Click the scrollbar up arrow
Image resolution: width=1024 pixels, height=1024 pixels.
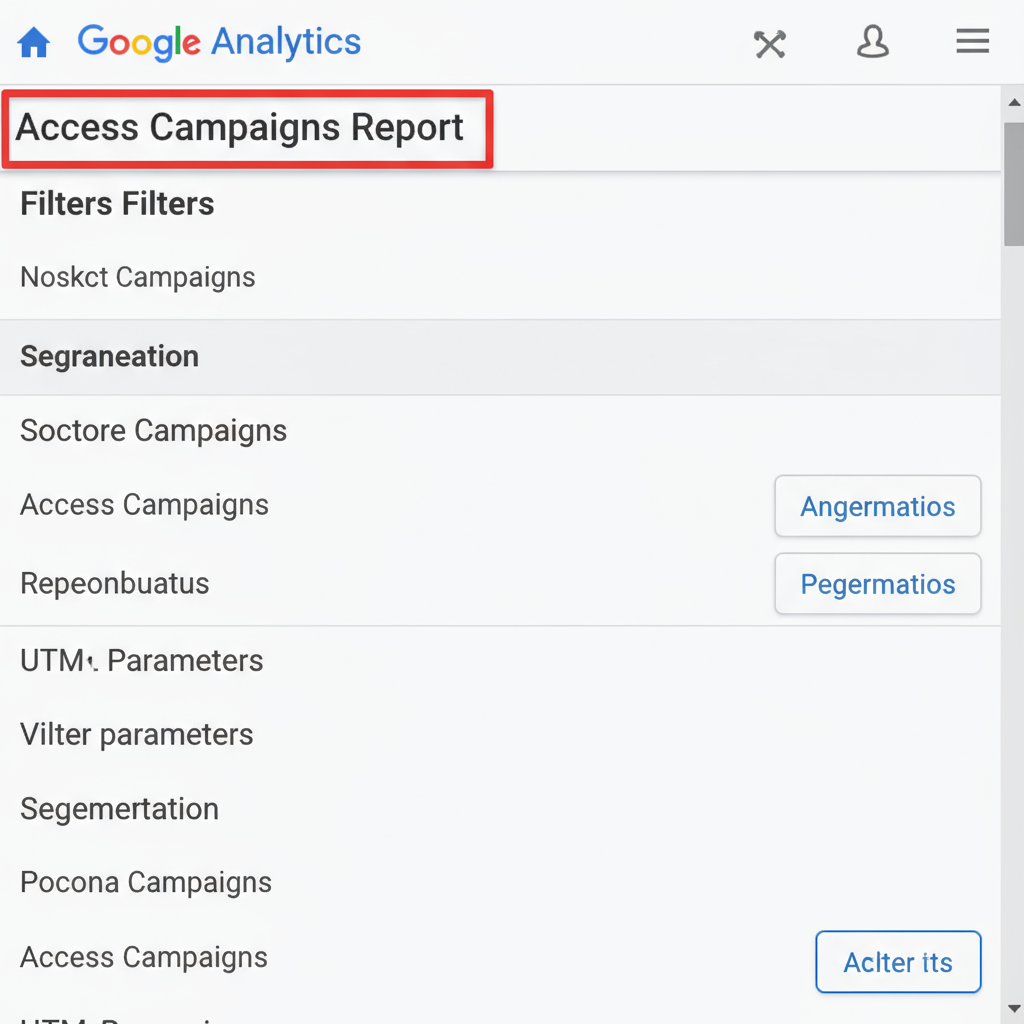1014,102
